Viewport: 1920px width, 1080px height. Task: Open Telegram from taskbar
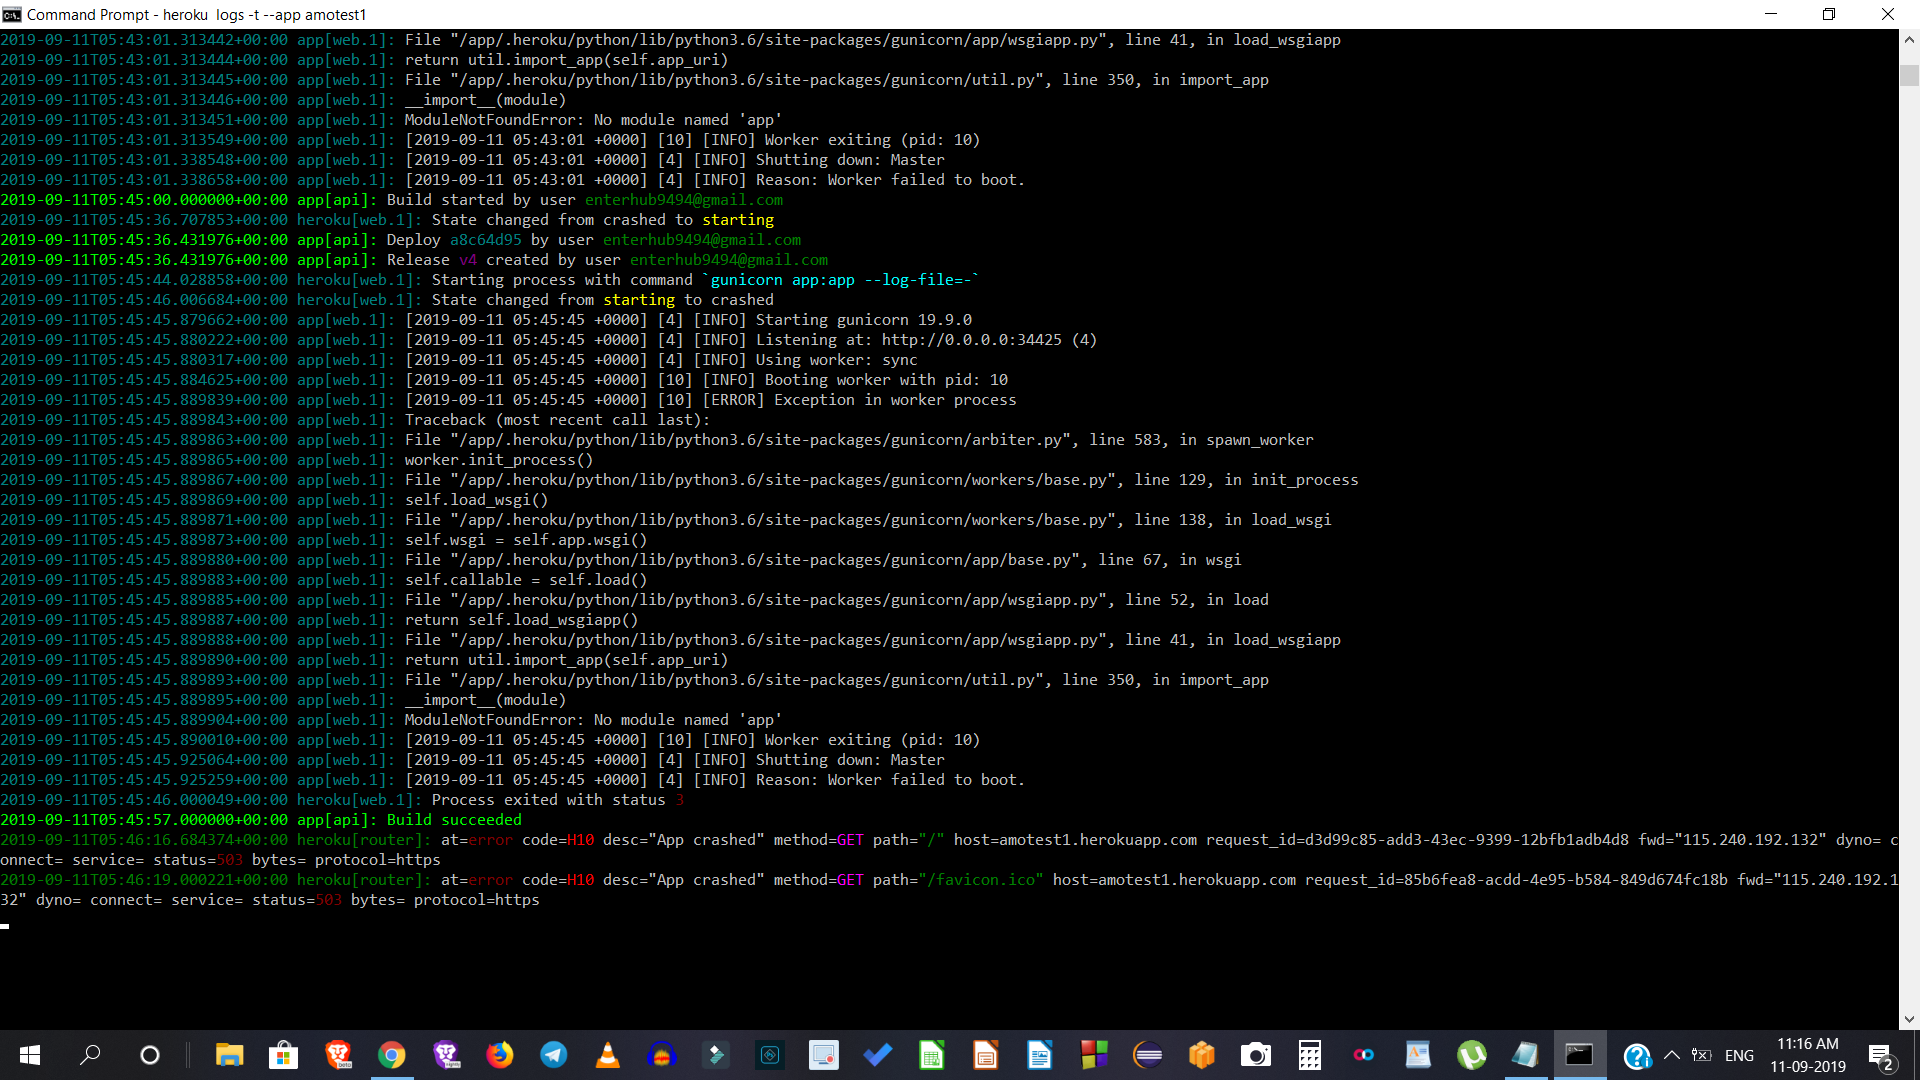click(554, 1055)
